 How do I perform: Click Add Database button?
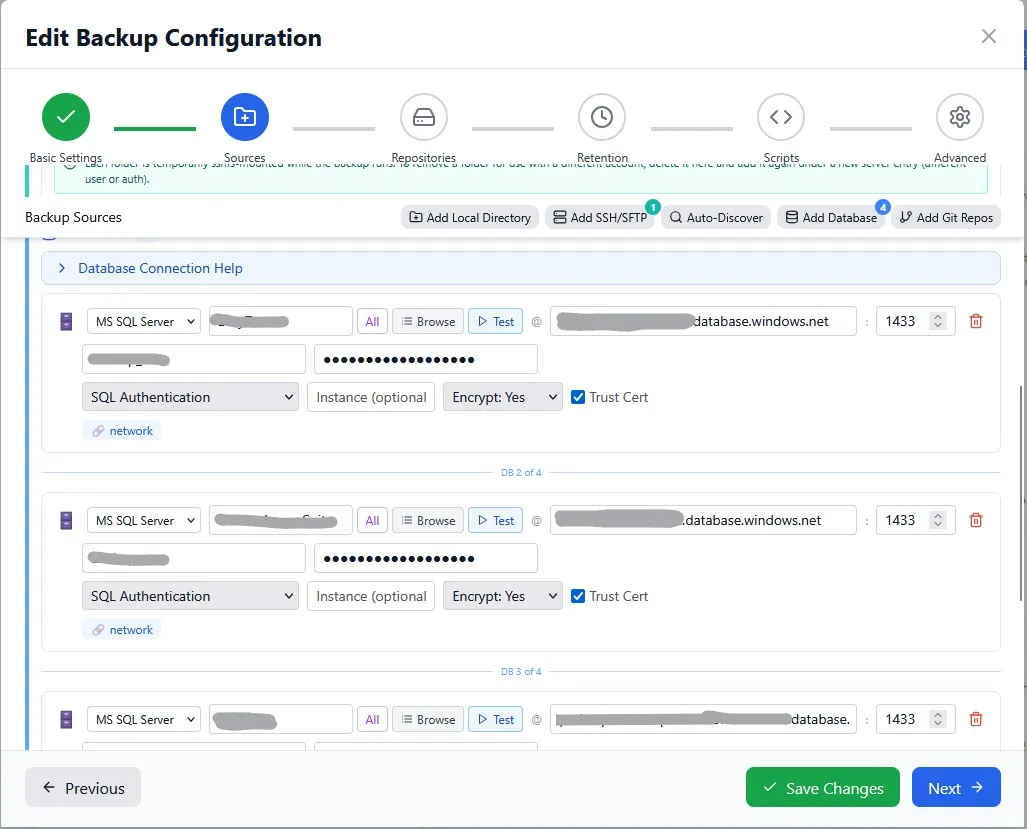(x=831, y=217)
